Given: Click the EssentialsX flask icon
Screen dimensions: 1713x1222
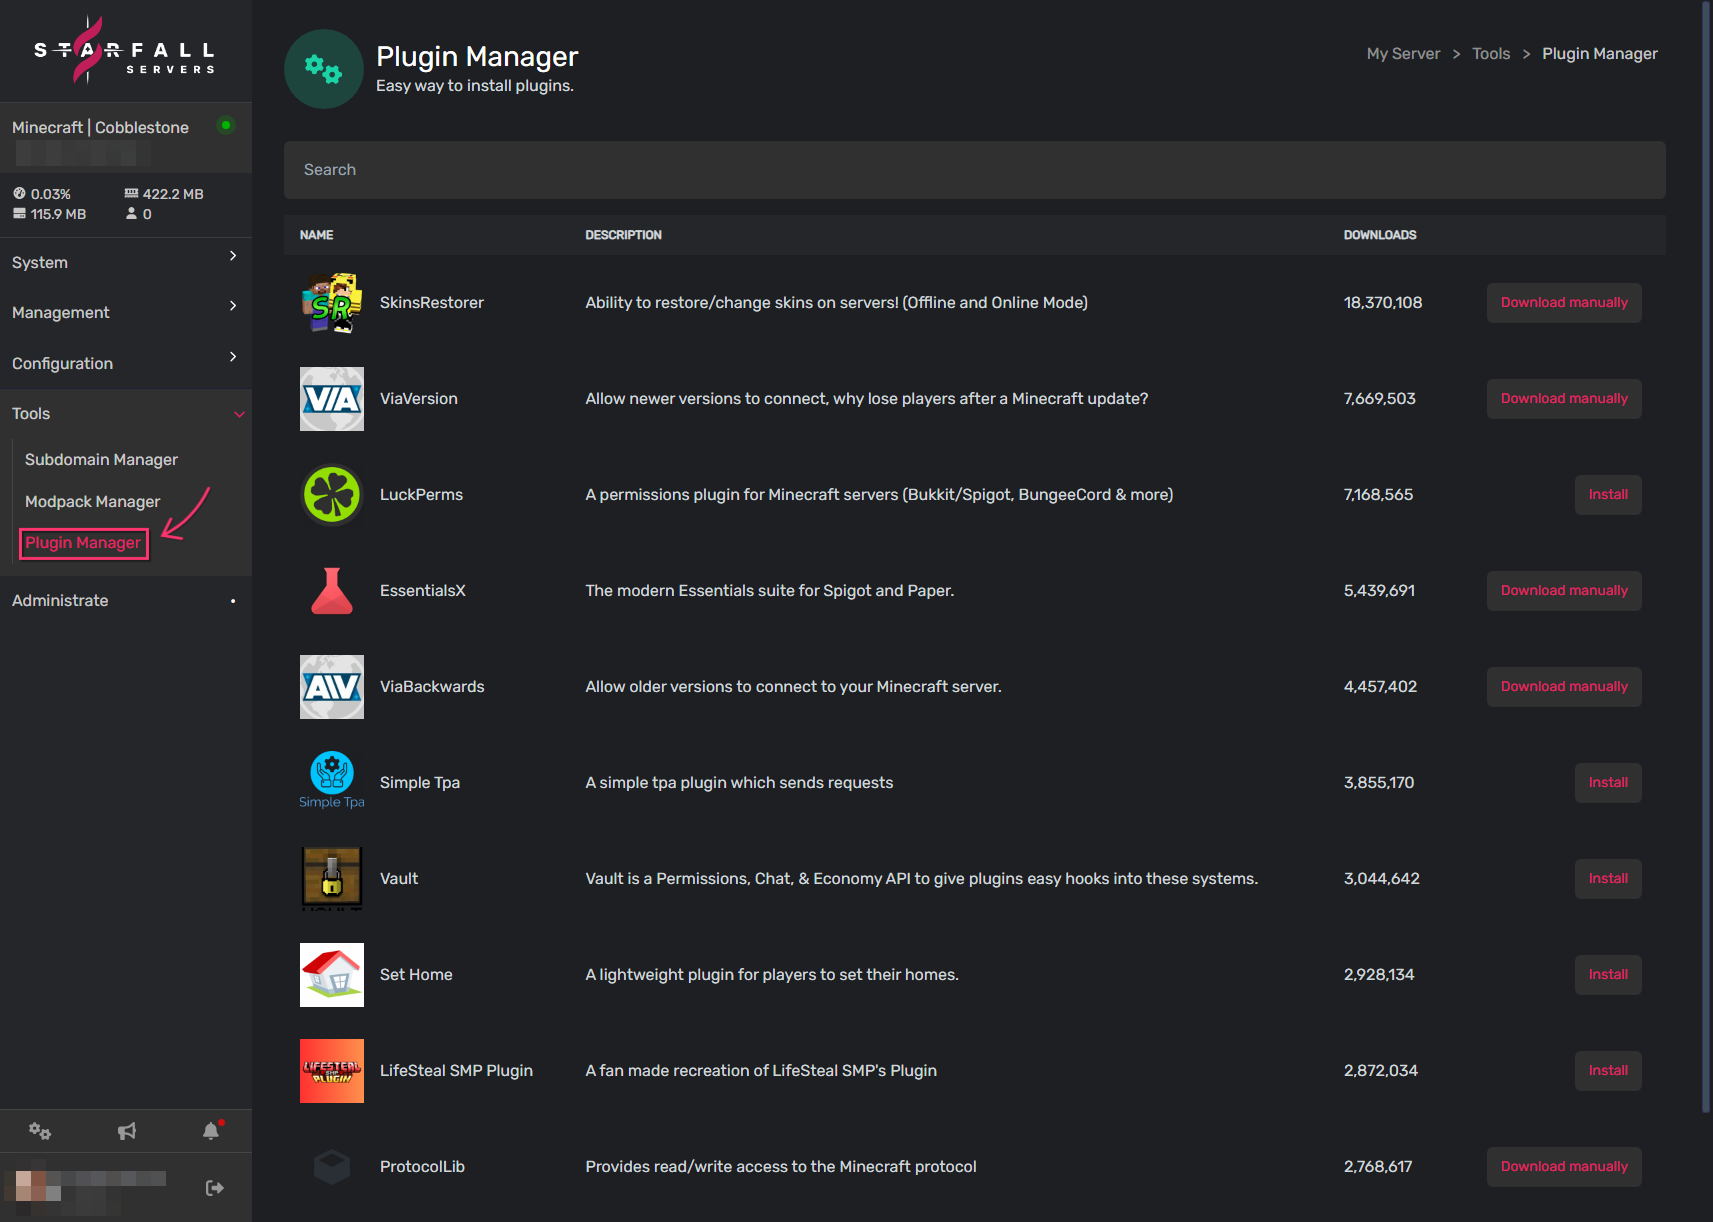Looking at the screenshot, I should [332, 591].
